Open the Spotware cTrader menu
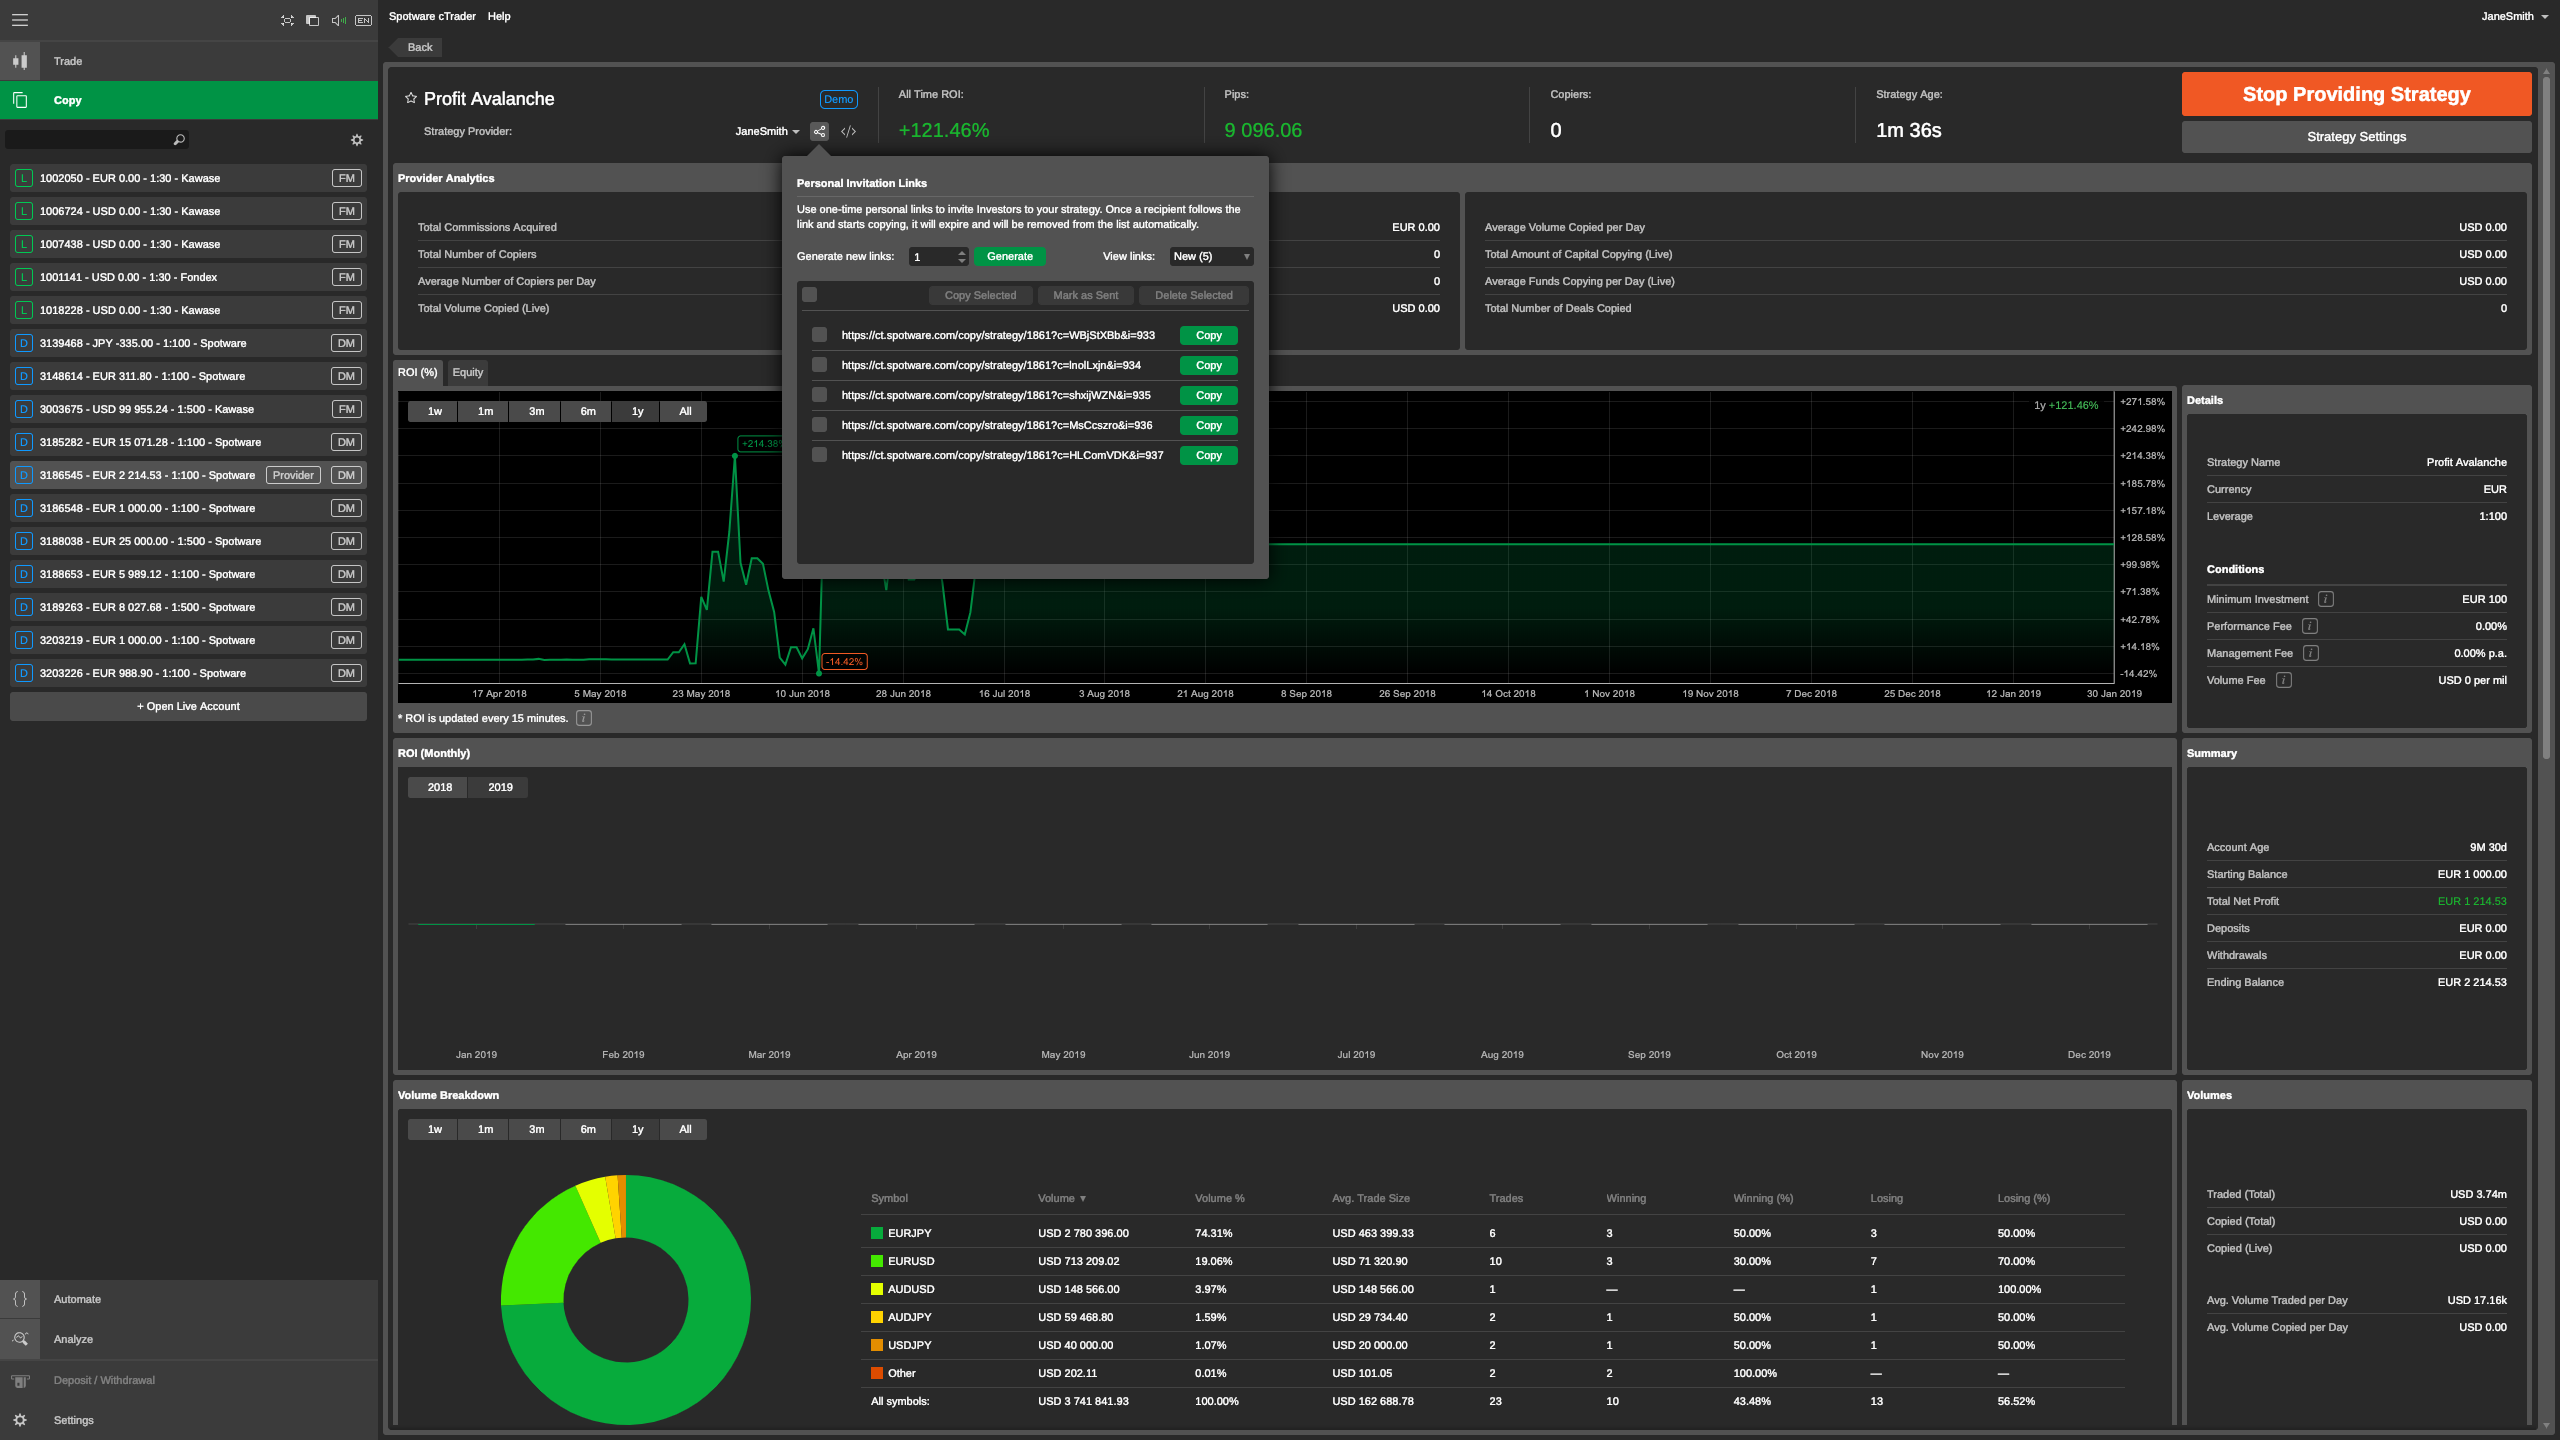 (432, 16)
